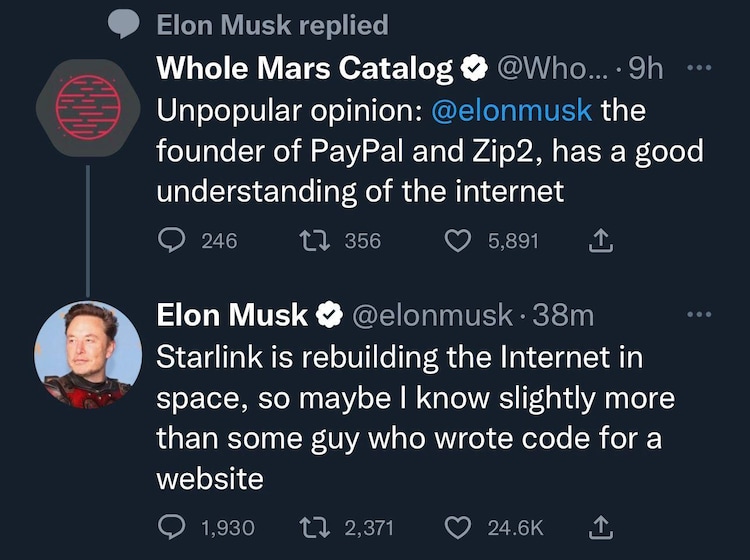The width and height of the screenshot is (750, 560).
Task: Share the Whole Mars Catalog tweet
Action: tap(602, 240)
